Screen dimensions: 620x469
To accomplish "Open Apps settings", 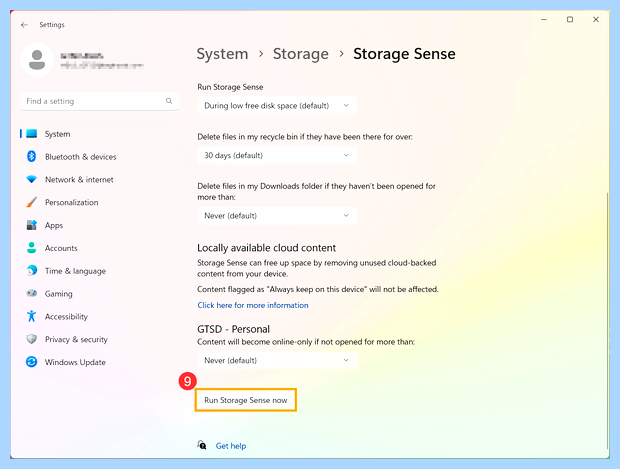I will coord(99,225).
